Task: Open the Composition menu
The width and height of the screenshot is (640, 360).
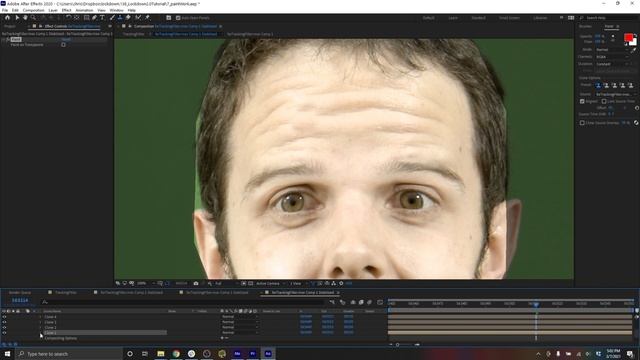Action: pos(33,10)
